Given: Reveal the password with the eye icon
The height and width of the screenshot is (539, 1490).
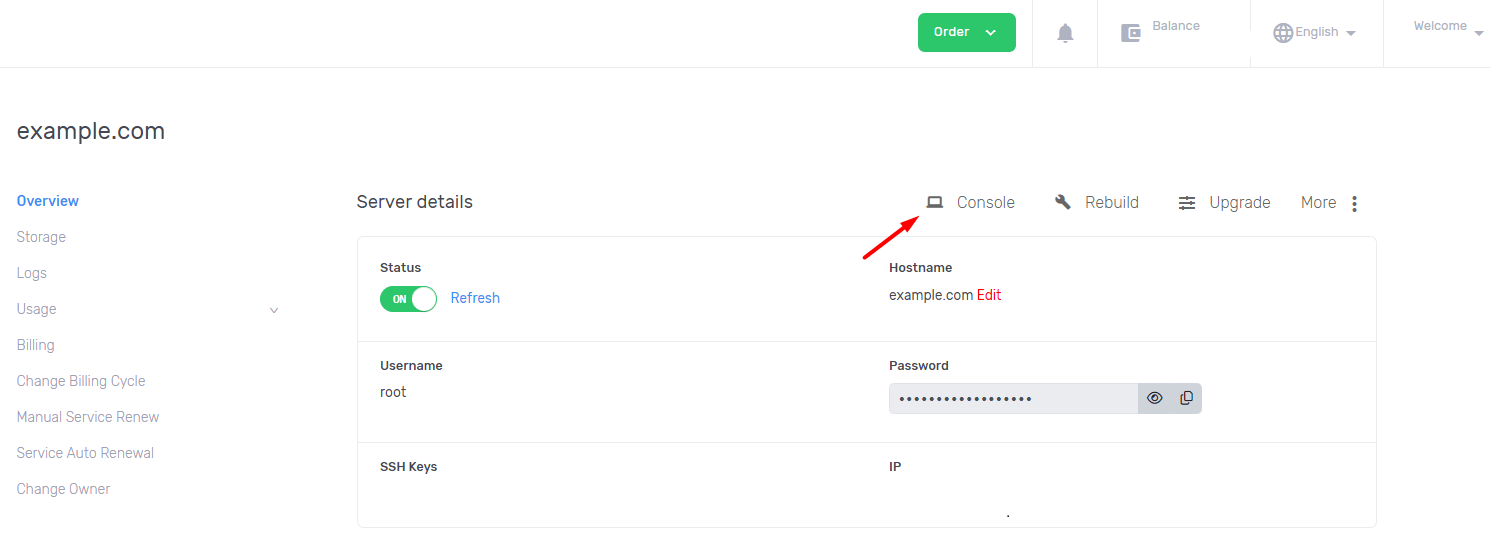Looking at the screenshot, I should pos(1155,398).
